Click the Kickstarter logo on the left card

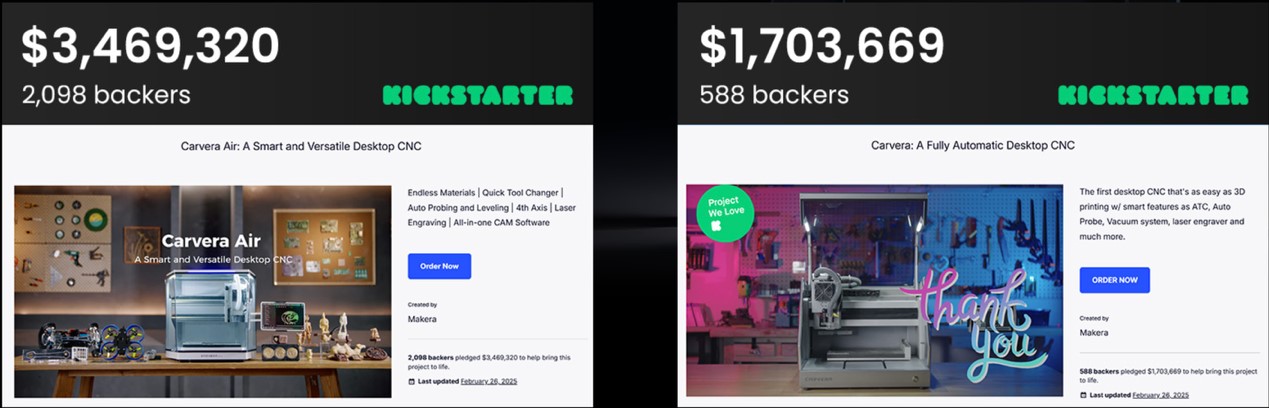pos(478,96)
